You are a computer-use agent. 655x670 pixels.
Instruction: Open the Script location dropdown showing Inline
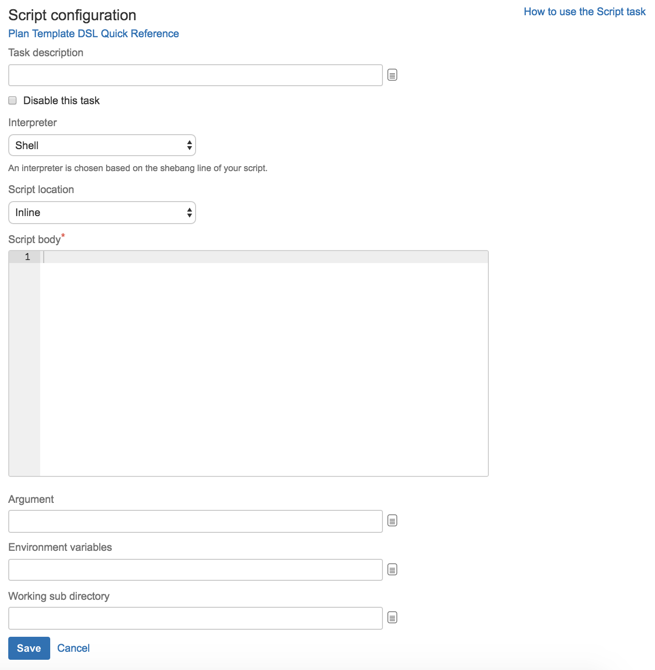coord(102,212)
